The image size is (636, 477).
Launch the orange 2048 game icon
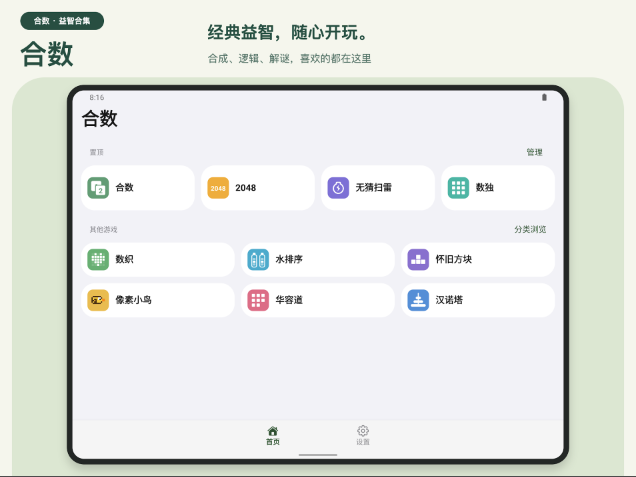218,188
